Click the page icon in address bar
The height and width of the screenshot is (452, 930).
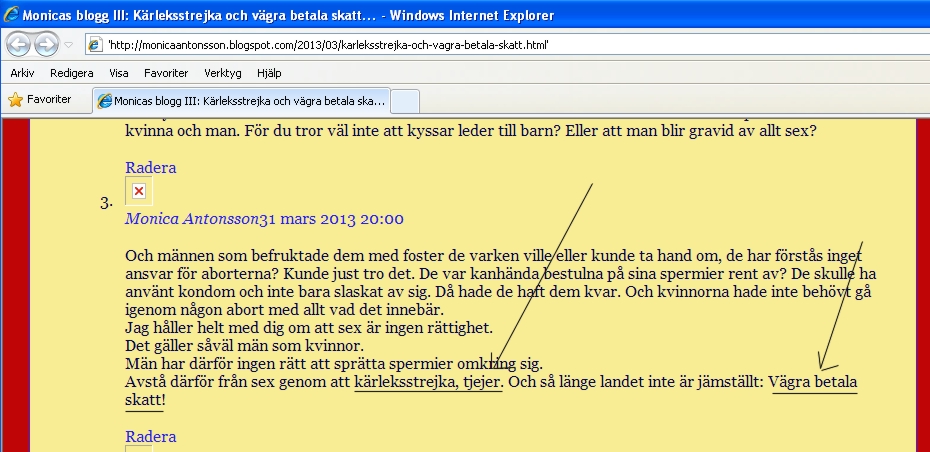(x=96, y=45)
